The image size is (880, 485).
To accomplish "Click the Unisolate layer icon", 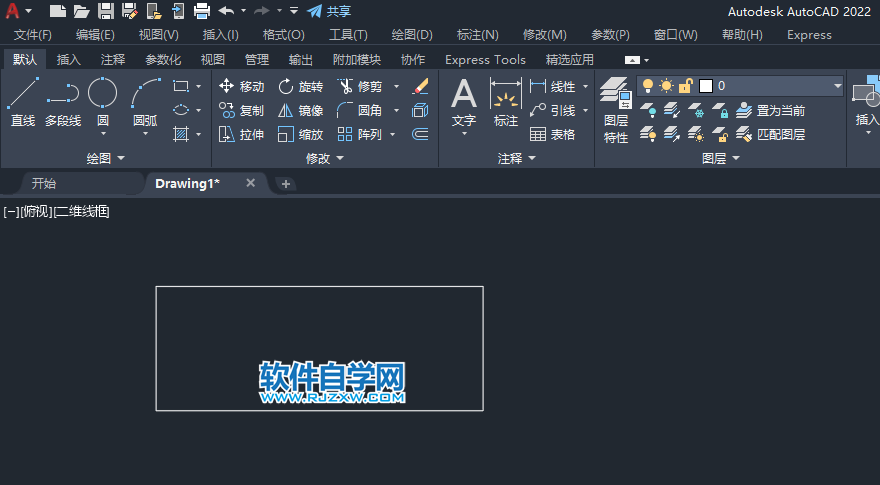I will coord(672,134).
